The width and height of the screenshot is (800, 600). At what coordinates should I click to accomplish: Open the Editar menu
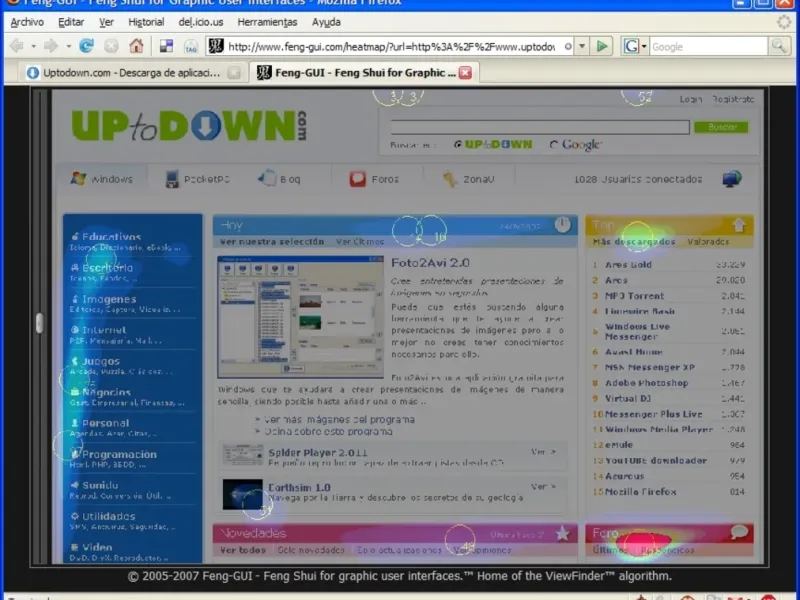pos(71,22)
